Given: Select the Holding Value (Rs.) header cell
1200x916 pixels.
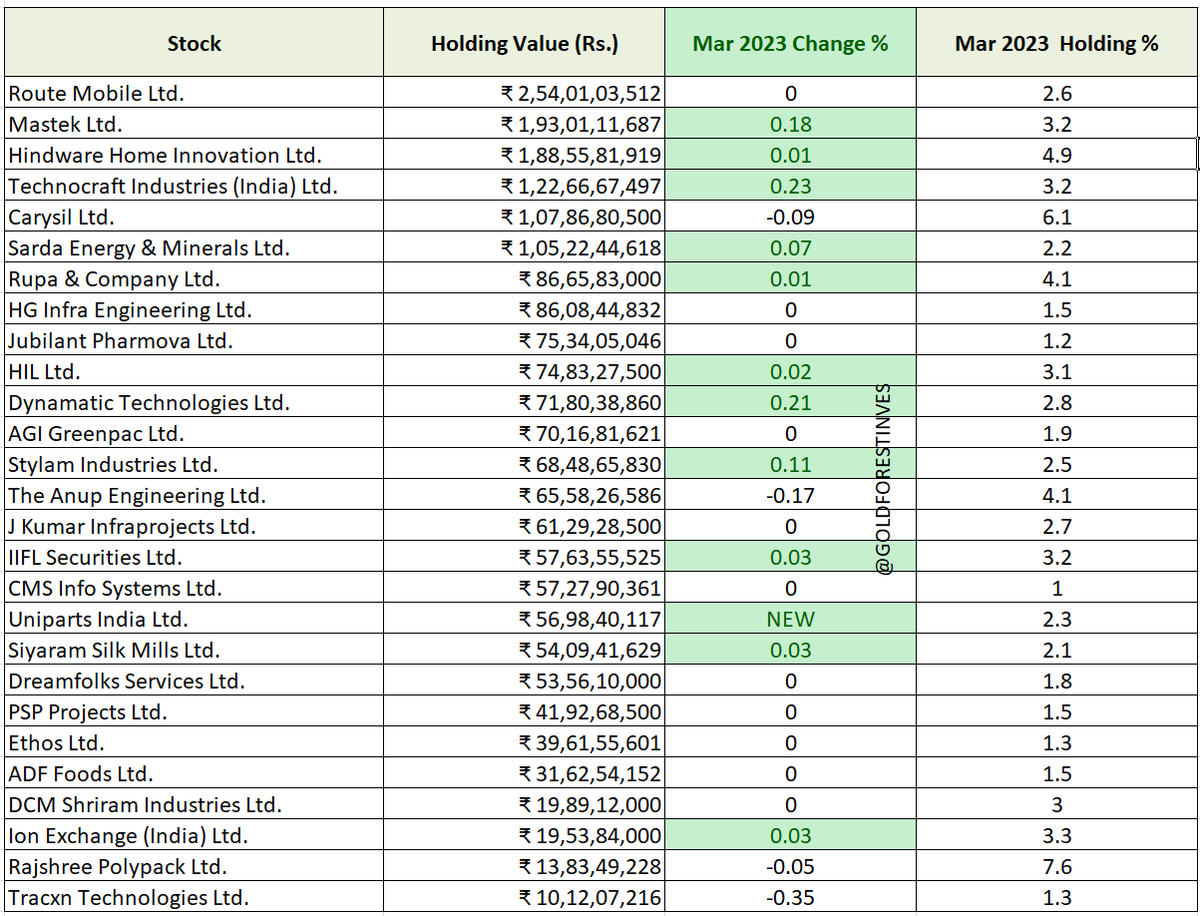Looking at the screenshot, I should 524,43.
